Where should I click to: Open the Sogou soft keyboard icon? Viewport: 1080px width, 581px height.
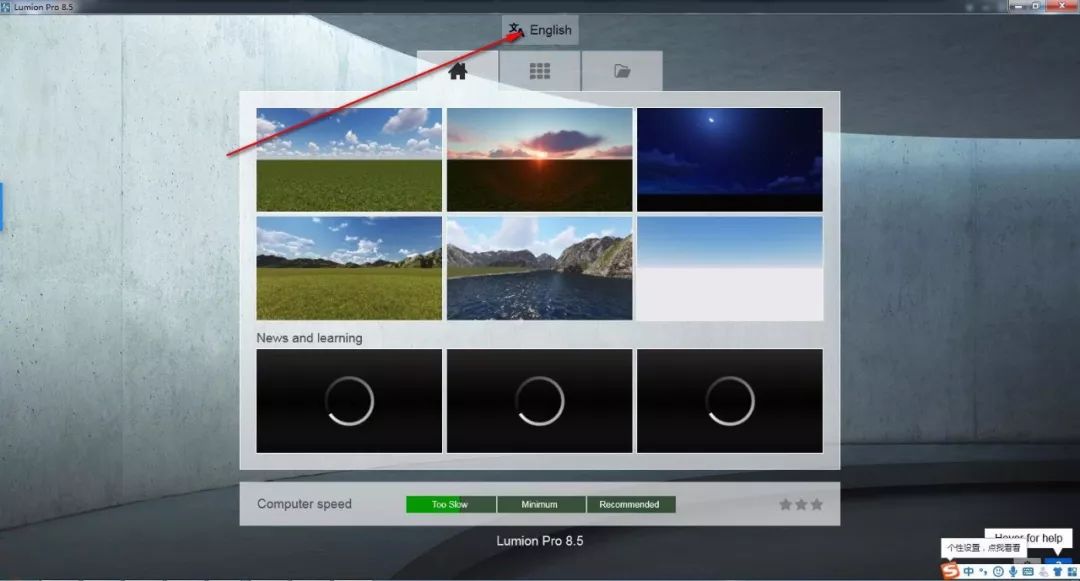[x=1028, y=571]
